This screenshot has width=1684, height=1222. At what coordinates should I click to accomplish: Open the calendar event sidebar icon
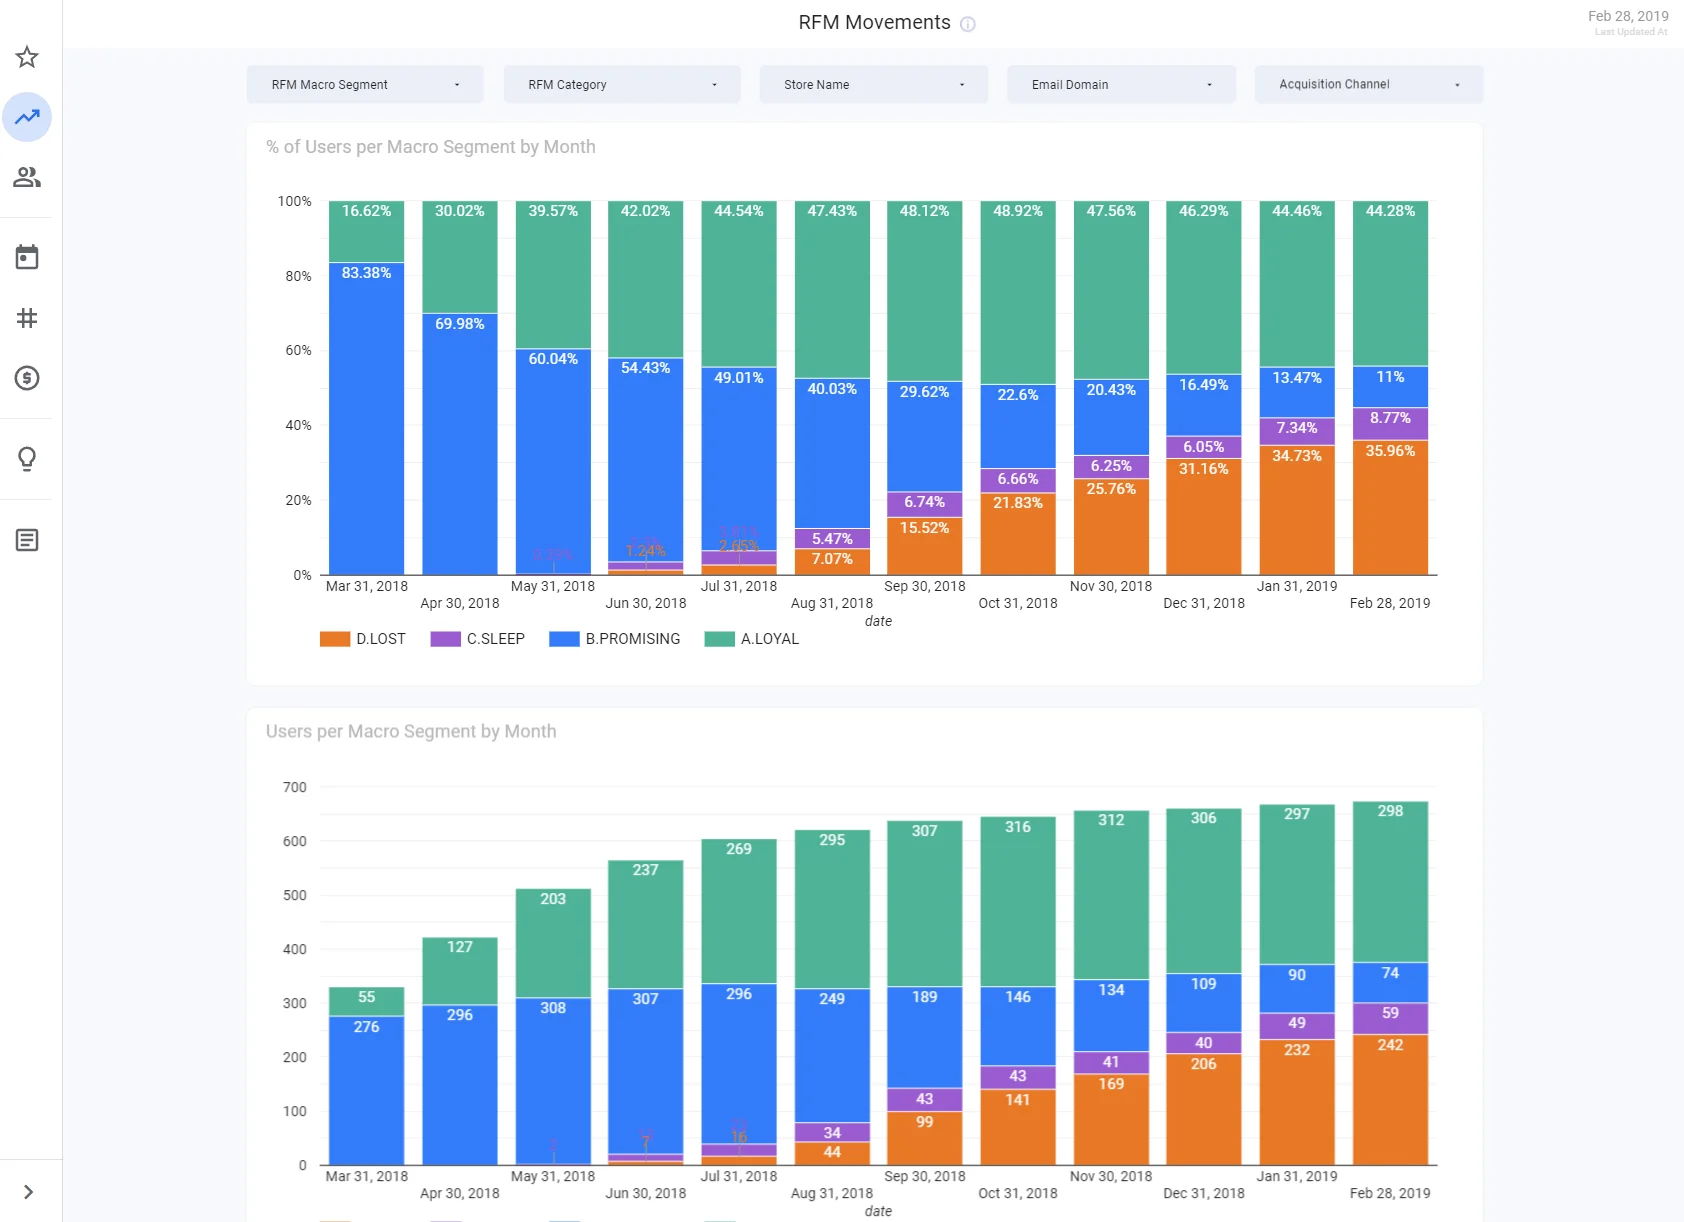coord(27,257)
